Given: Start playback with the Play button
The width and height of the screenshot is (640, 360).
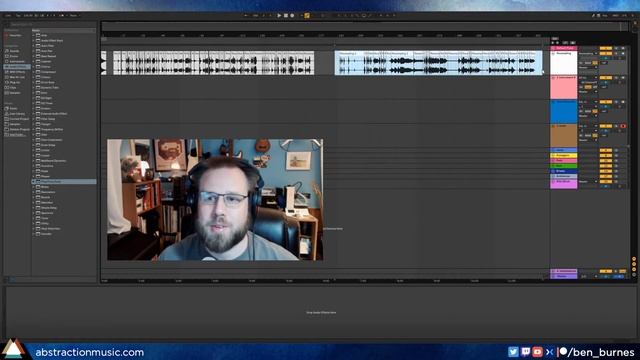Looking at the screenshot, I should coord(279,16).
